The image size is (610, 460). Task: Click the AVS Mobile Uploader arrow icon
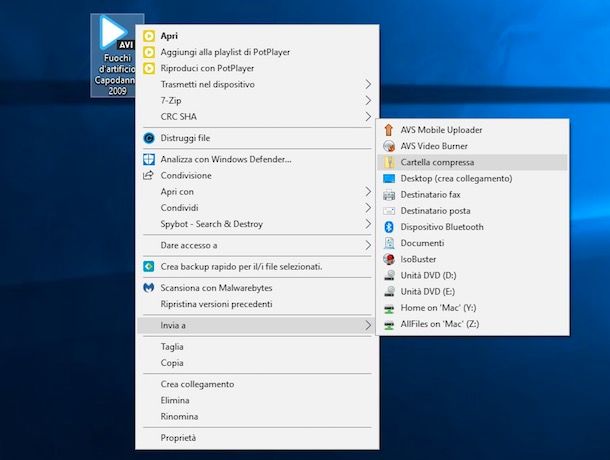(x=389, y=130)
